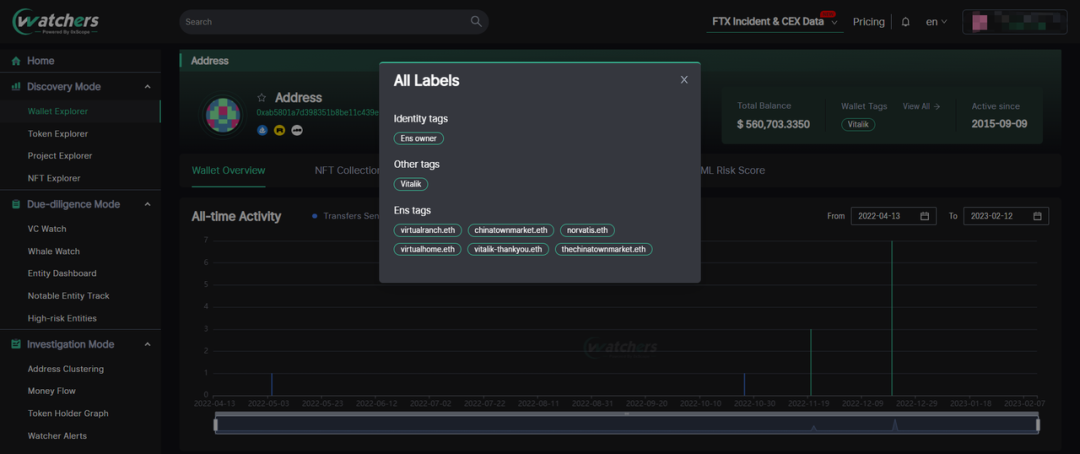Click the Ens owner identity tag
This screenshot has width=1080, height=454.
click(419, 138)
